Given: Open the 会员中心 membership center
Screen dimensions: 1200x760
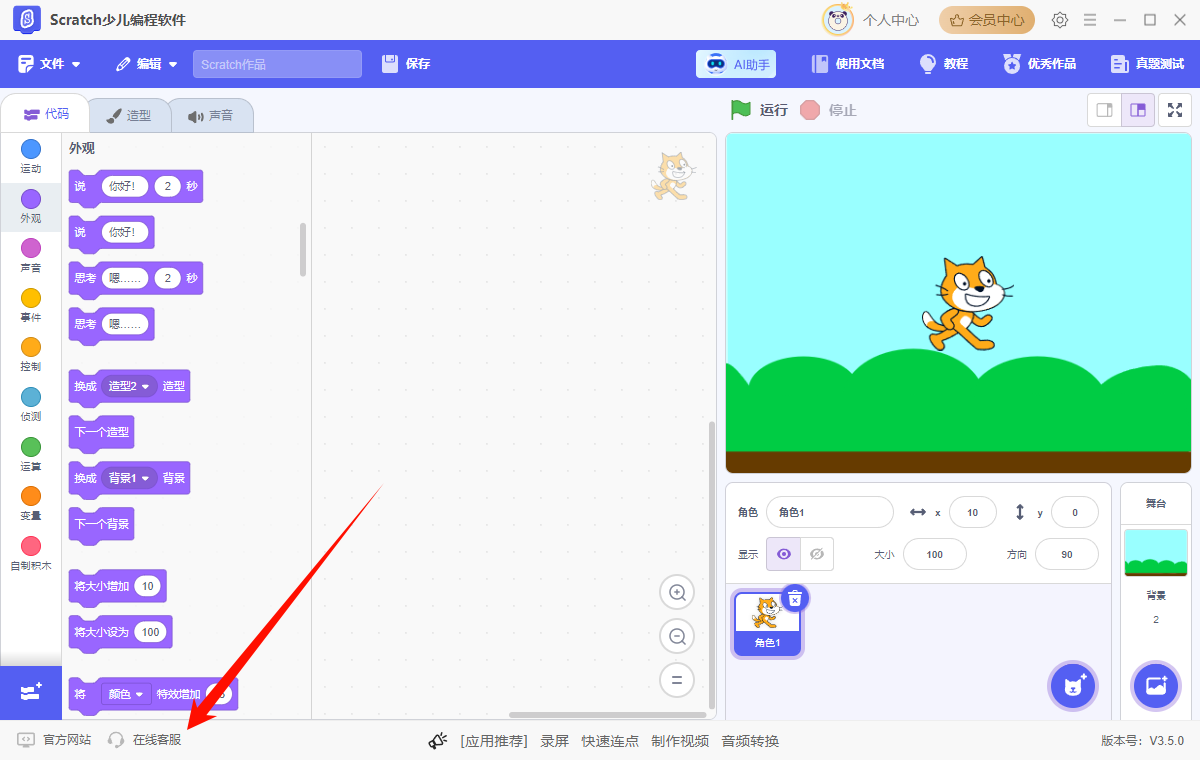Looking at the screenshot, I should 986,19.
